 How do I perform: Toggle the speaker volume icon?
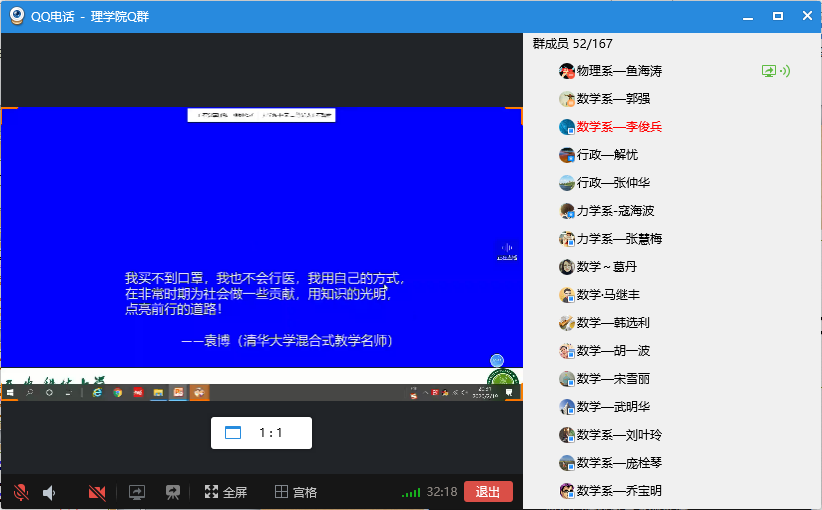(x=49, y=492)
